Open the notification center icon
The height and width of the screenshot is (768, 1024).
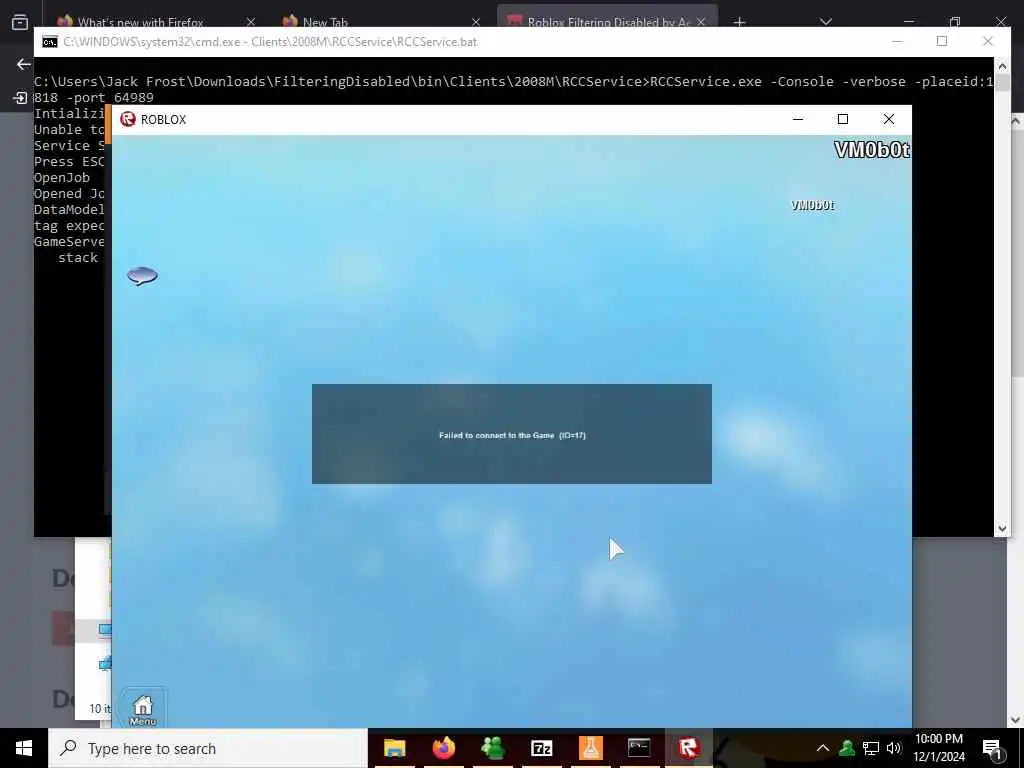pos(992,749)
